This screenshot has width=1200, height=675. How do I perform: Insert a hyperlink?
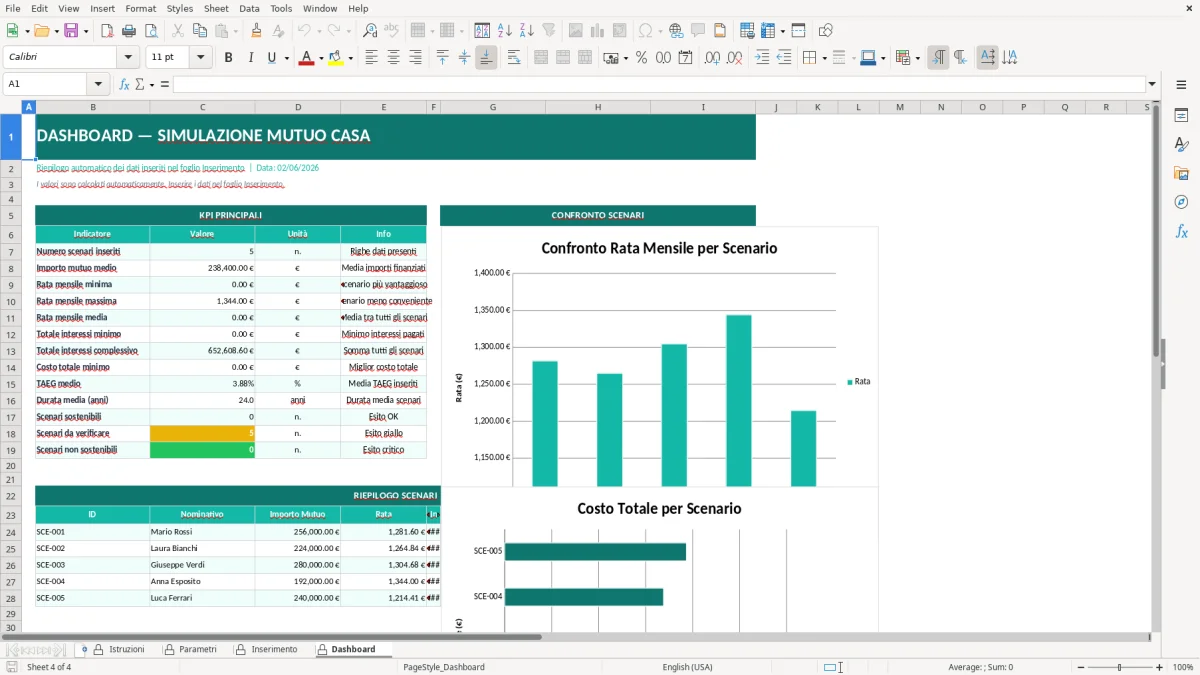(x=676, y=31)
